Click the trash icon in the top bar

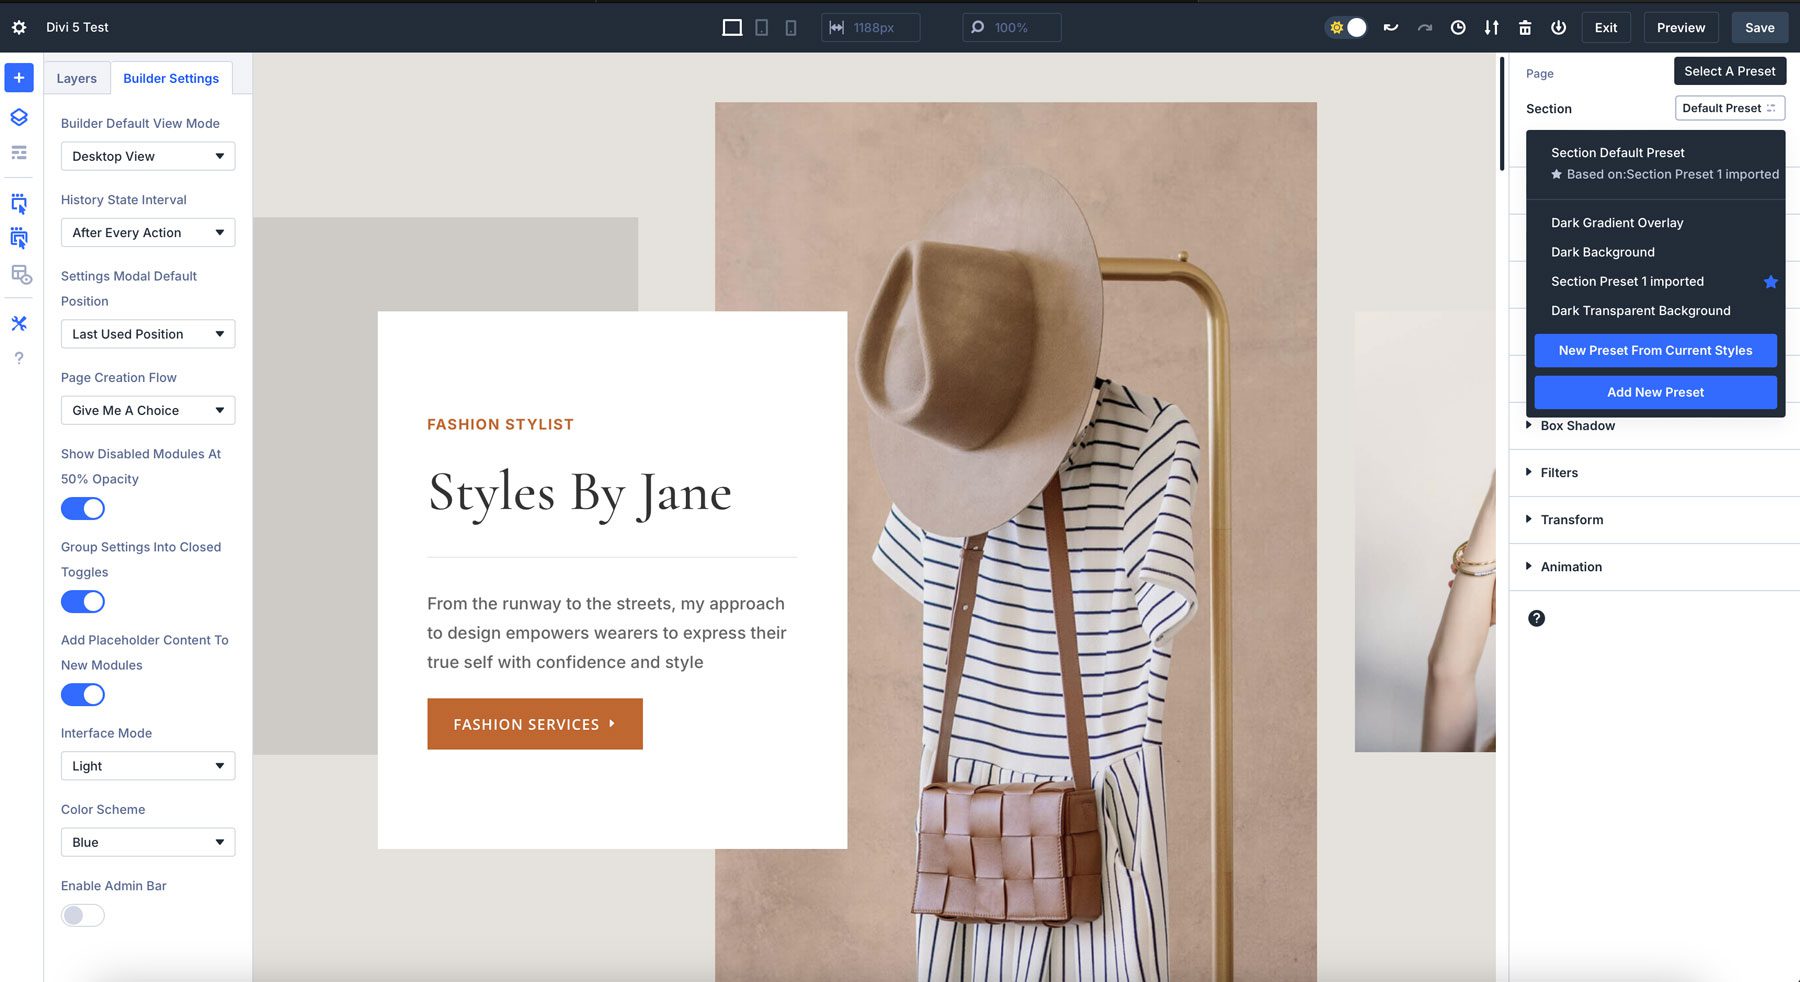(1525, 27)
